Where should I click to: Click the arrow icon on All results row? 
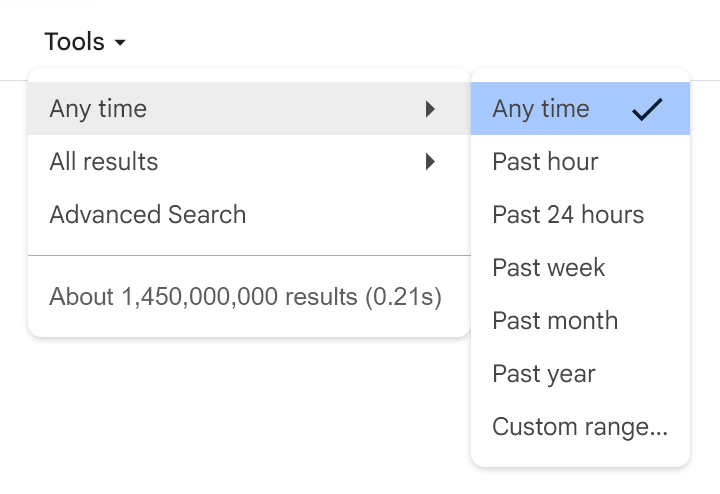tap(430, 162)
